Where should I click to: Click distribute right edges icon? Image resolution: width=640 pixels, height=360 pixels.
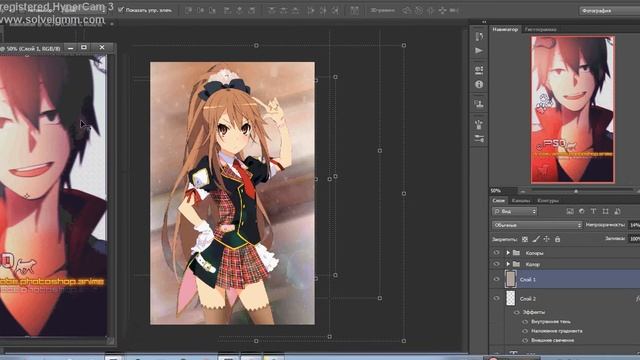pyautogui.click(x=335, y=10)
